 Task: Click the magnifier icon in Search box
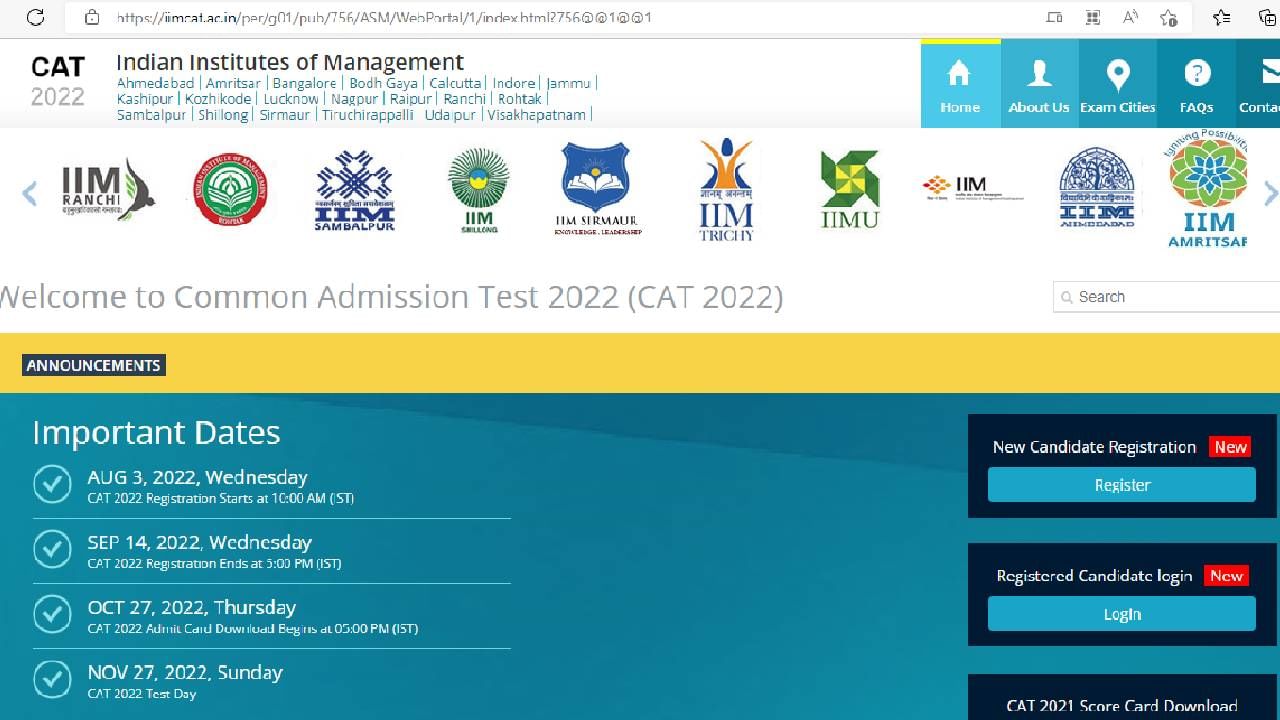pyautogui.click(x=1066, y=297)
